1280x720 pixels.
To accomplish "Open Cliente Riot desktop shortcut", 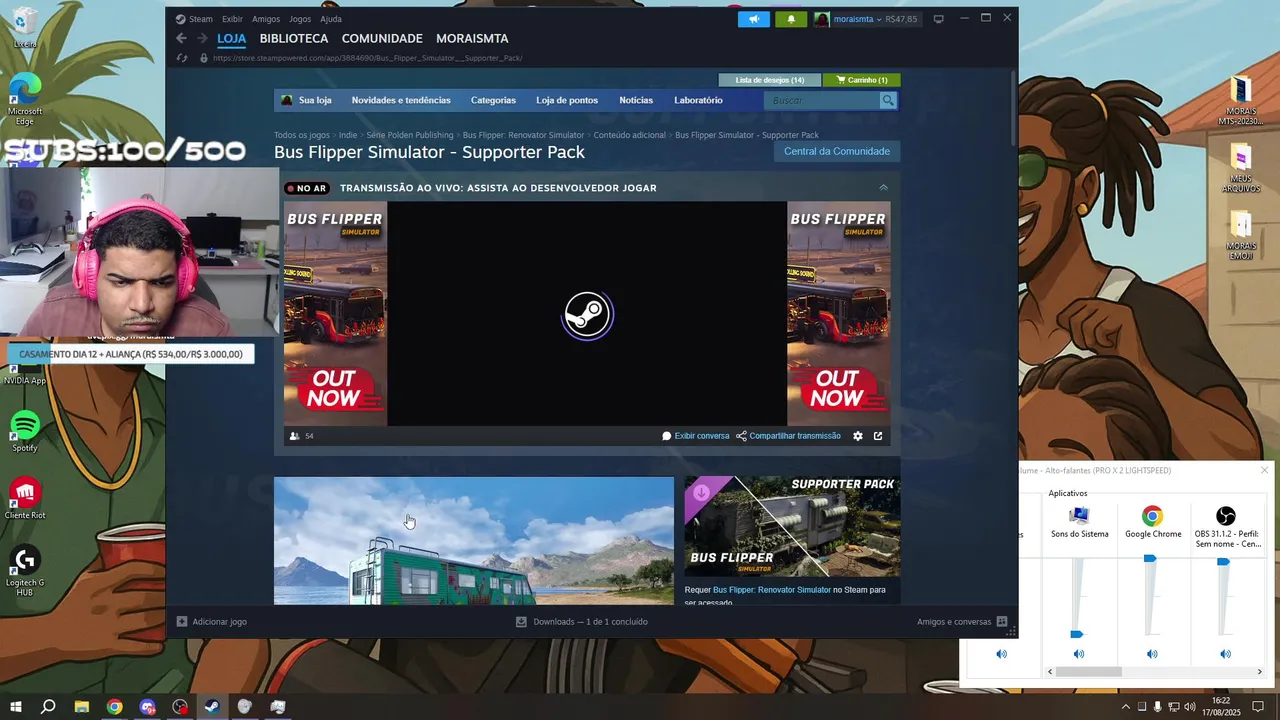I will [x=25, y=498].
